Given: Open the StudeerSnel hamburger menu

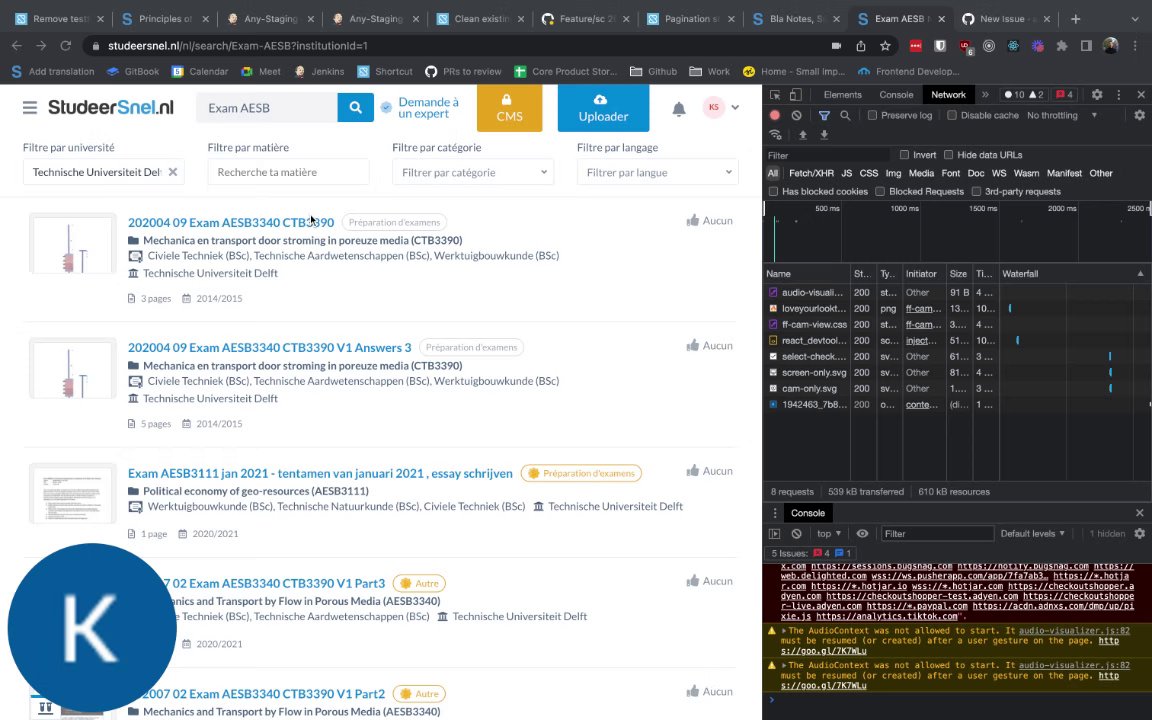Looking at the screenshot, I should [29, 108].
